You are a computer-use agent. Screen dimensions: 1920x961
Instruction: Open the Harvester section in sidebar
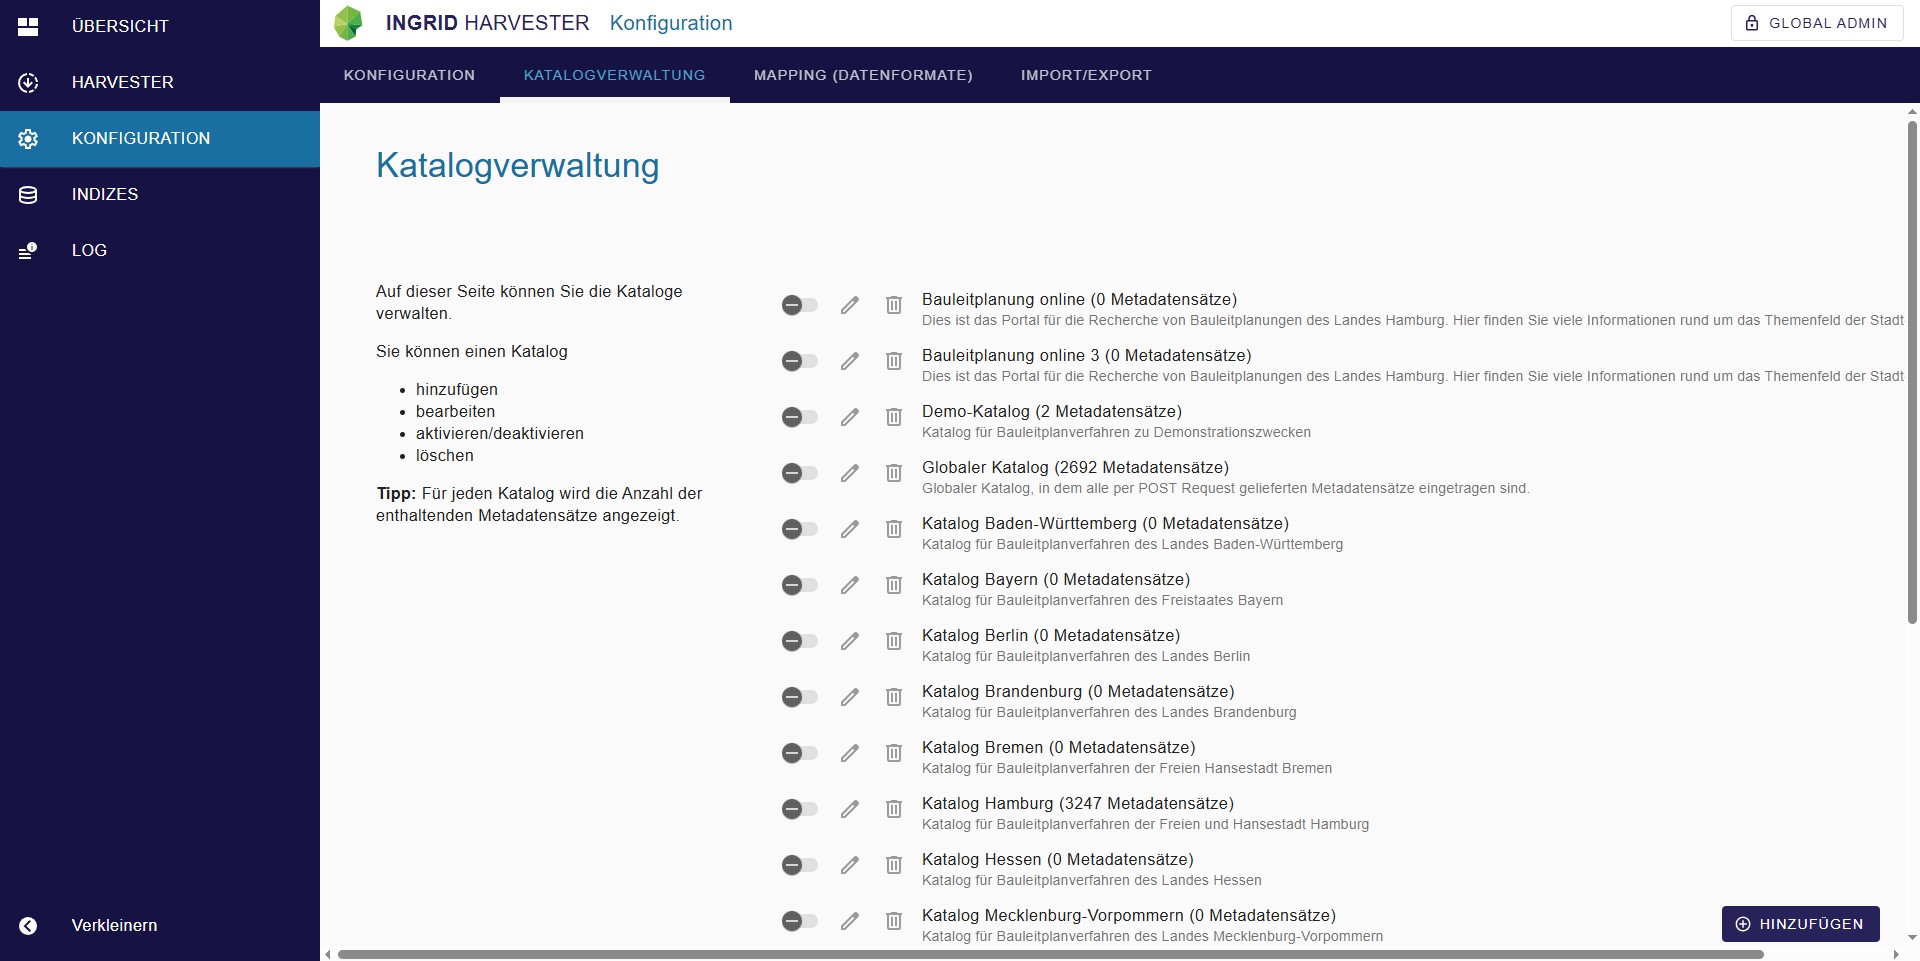click(x=122, y=82)
